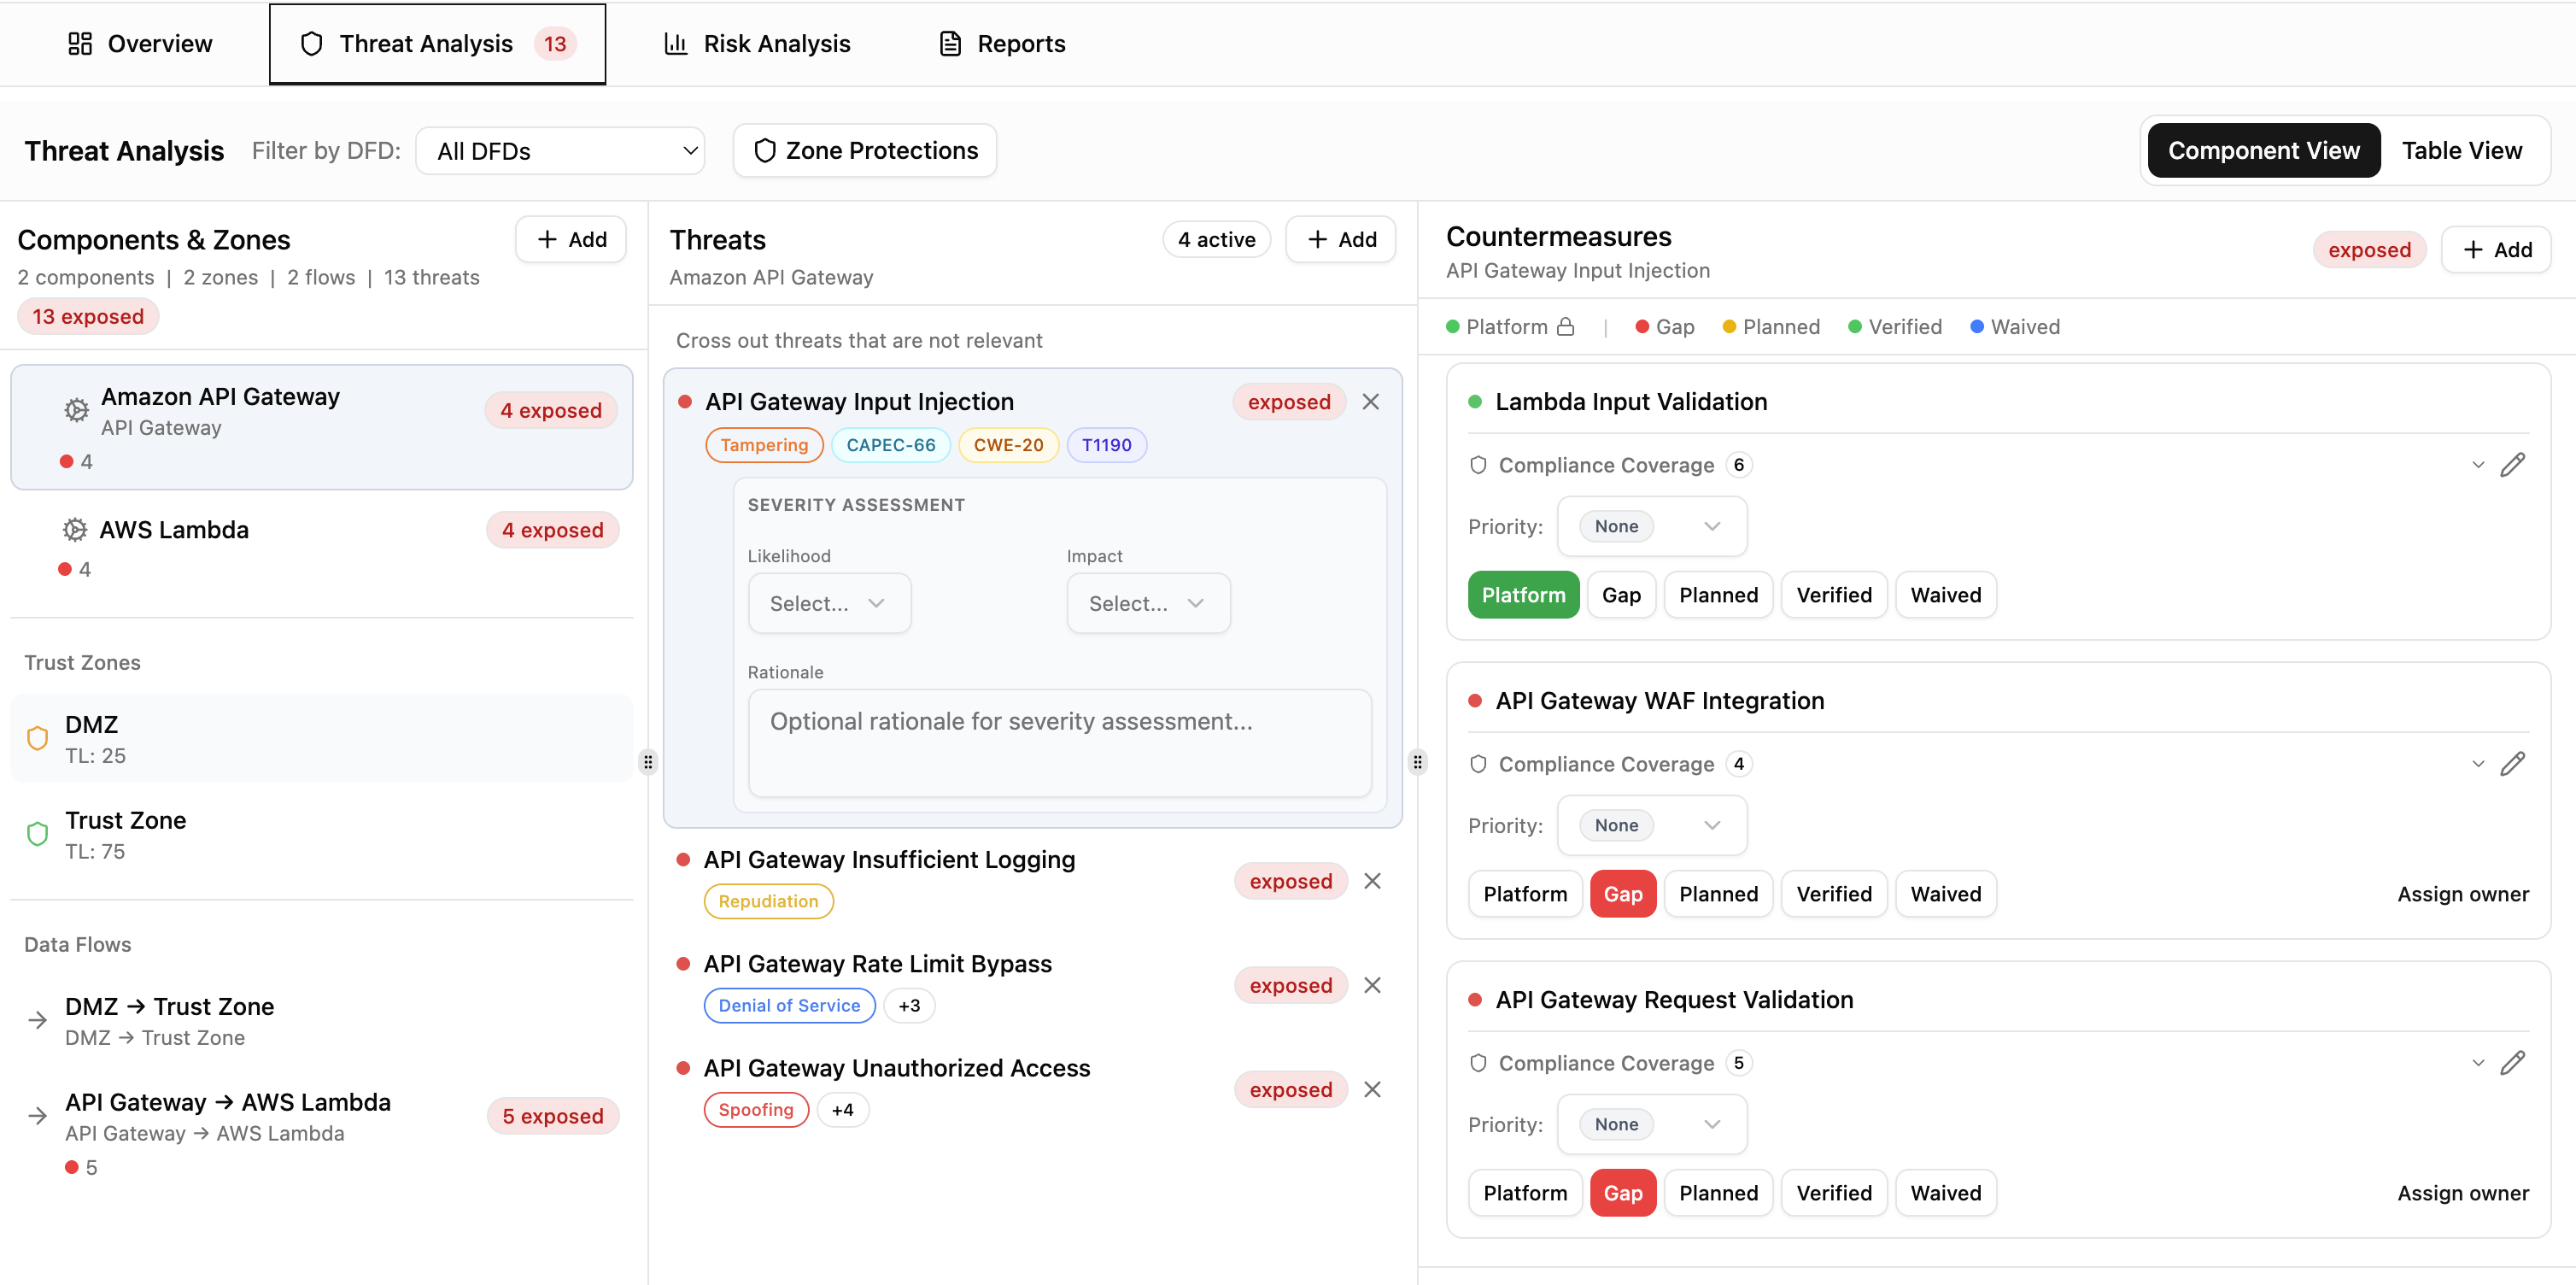Click the Reports document icon
This screenshot has width=2576, height=1285.
click(x=950, y=43)
